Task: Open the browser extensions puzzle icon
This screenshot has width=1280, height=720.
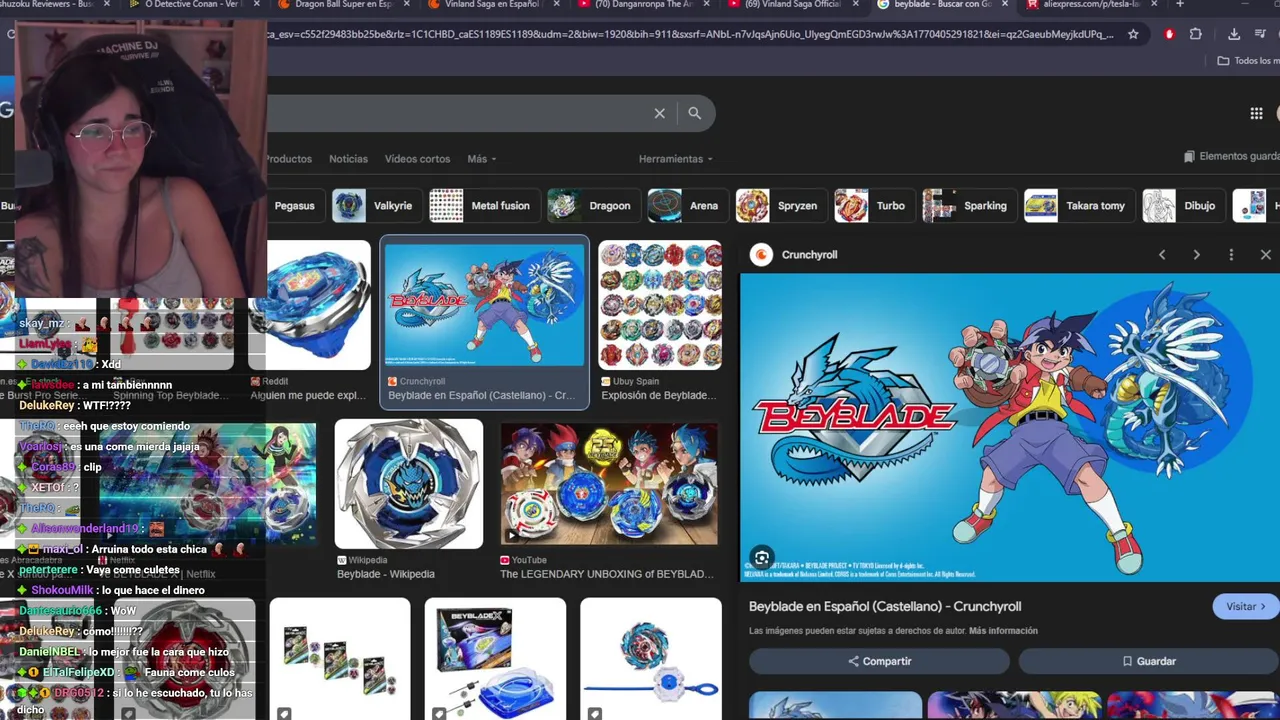Action: [1195, 34]
